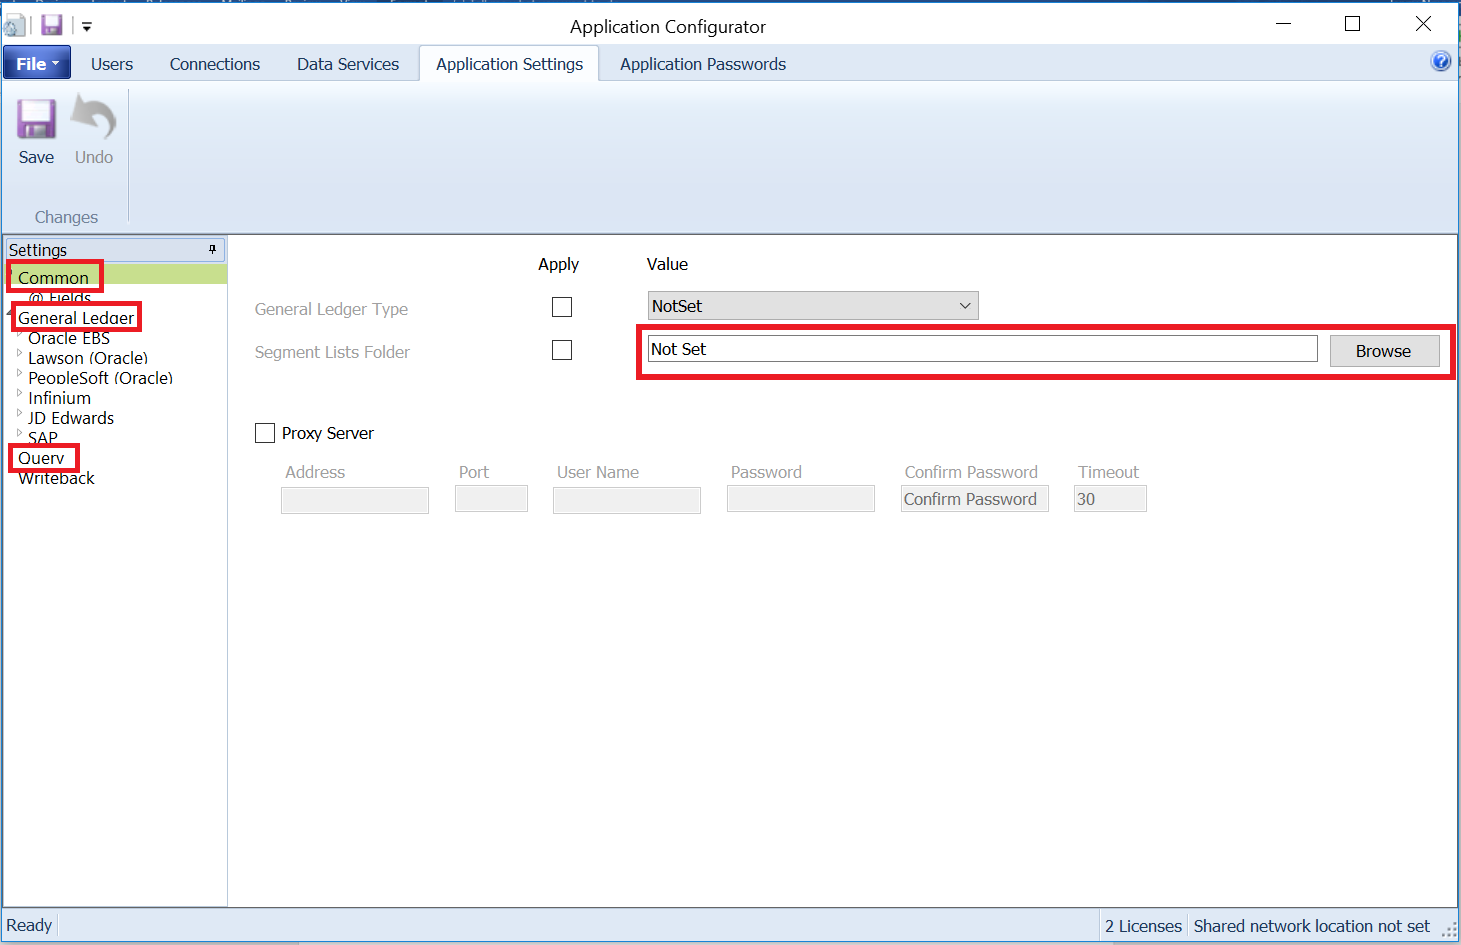1461x945 pixels.
Task: Click the Browse button for Segment Lists Folder
Action: [x=1383, y=350]
